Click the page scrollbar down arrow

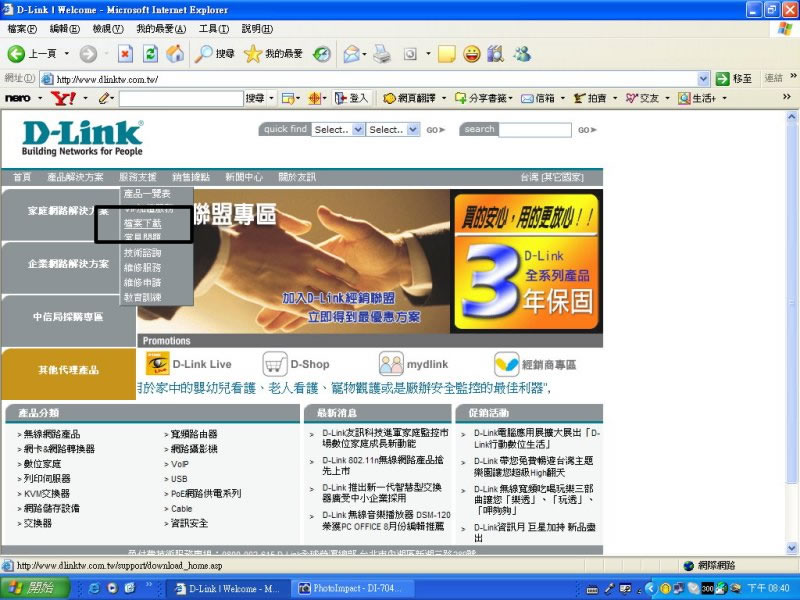tap(791, 548)
